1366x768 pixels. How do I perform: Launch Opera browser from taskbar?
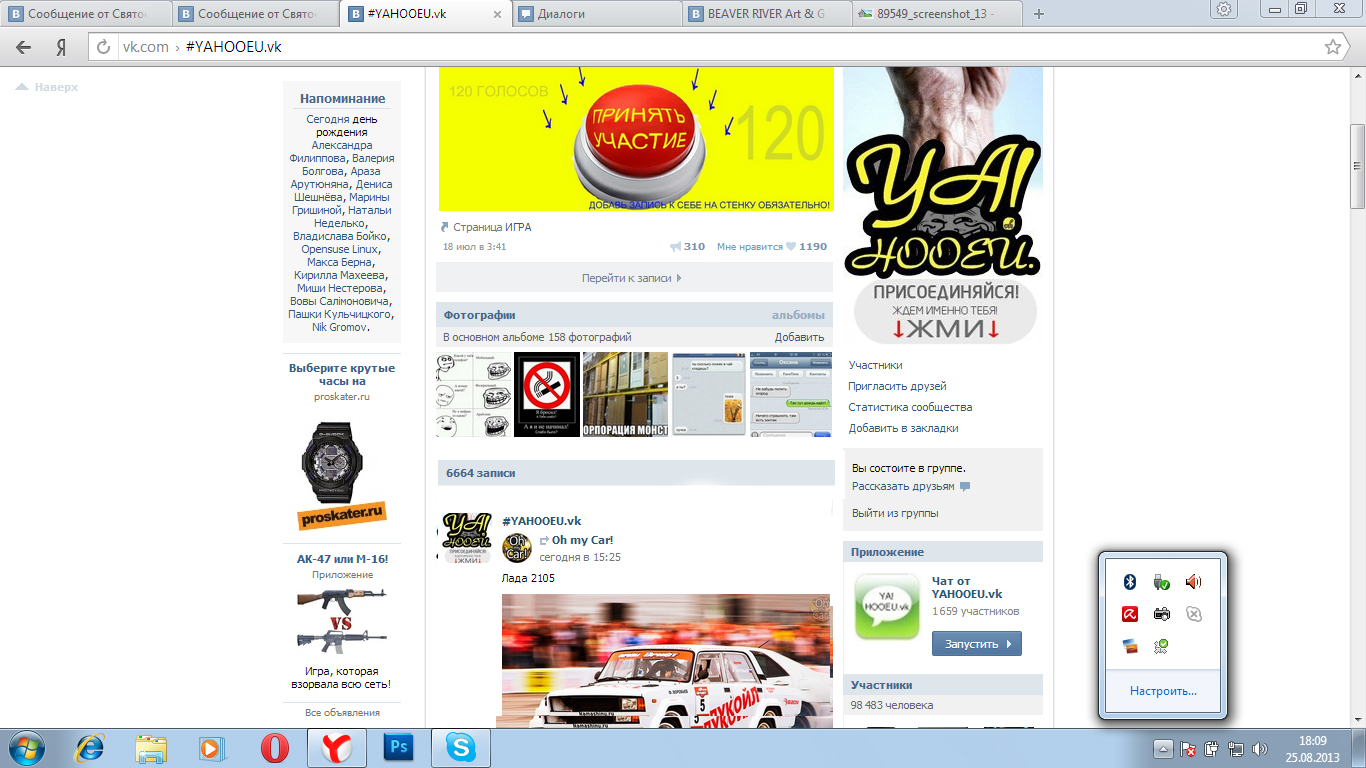275,748
